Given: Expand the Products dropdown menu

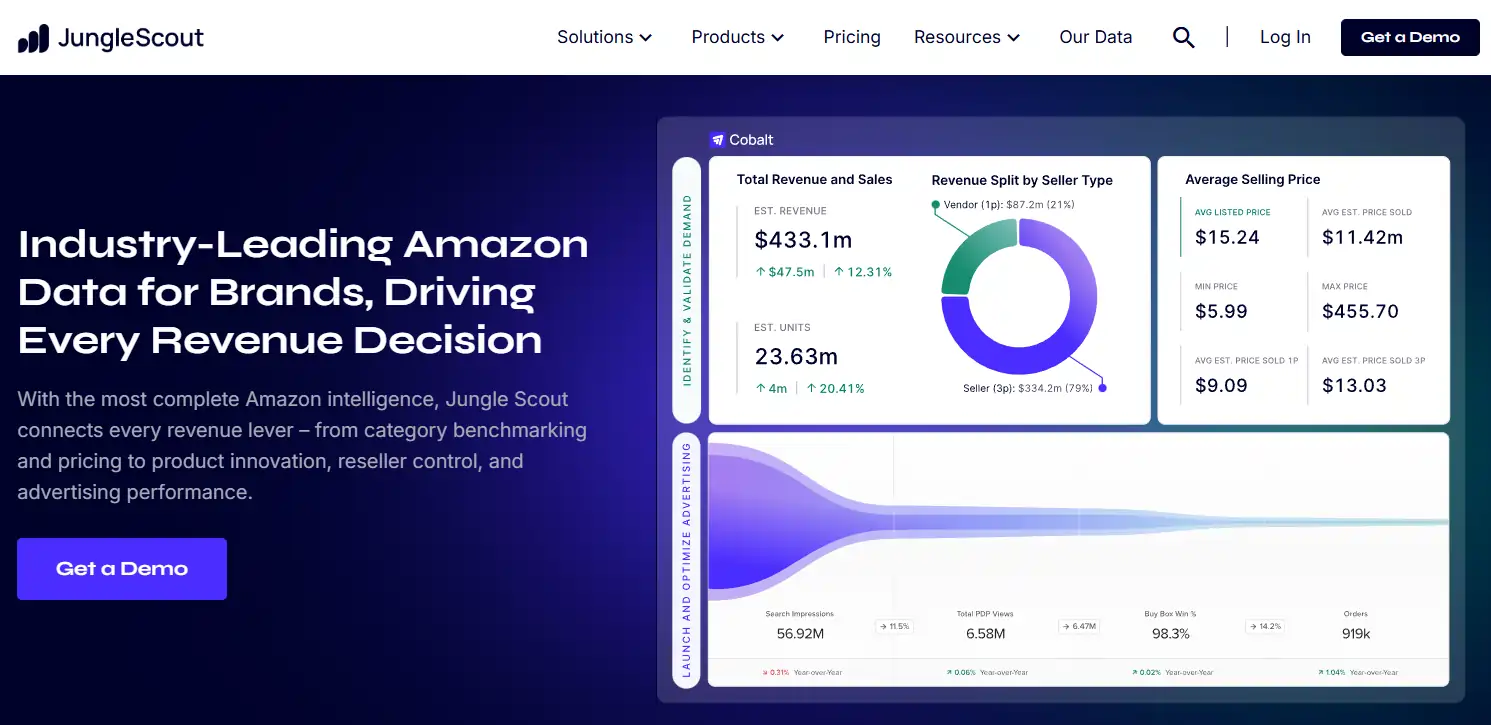Looking at the screenshot, I should point(737,38).
